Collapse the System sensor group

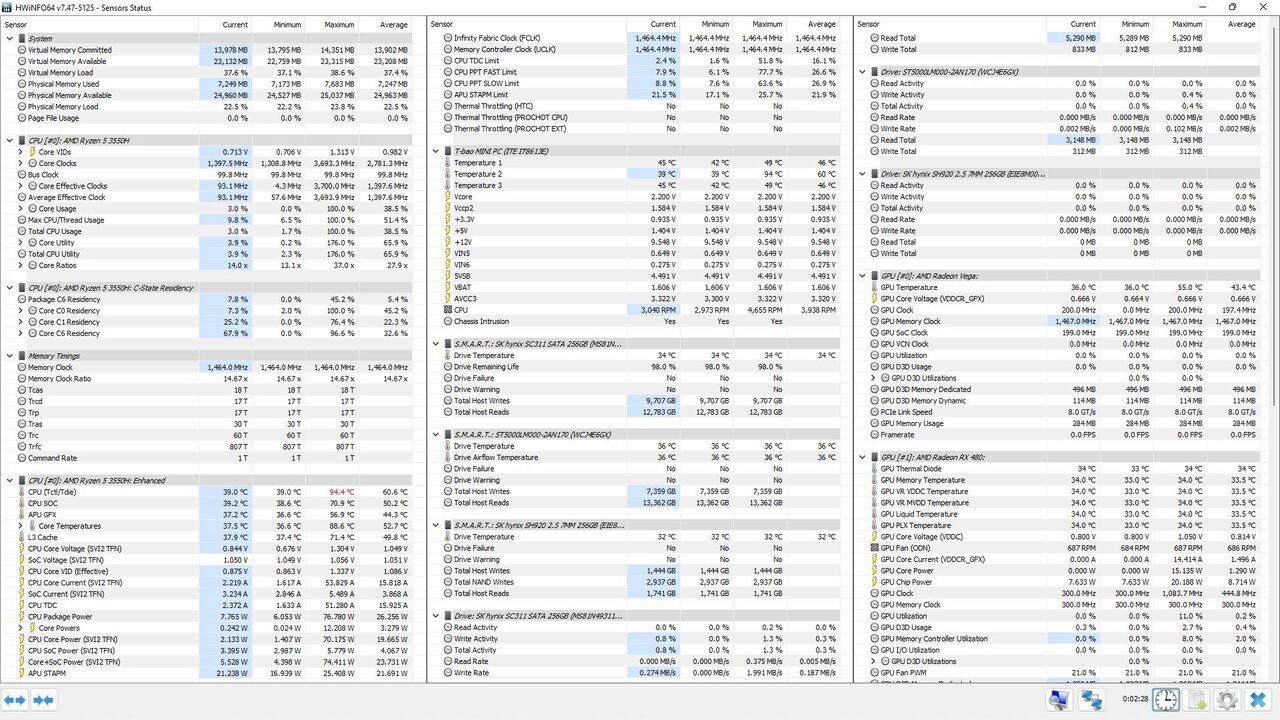pos(10,39)
